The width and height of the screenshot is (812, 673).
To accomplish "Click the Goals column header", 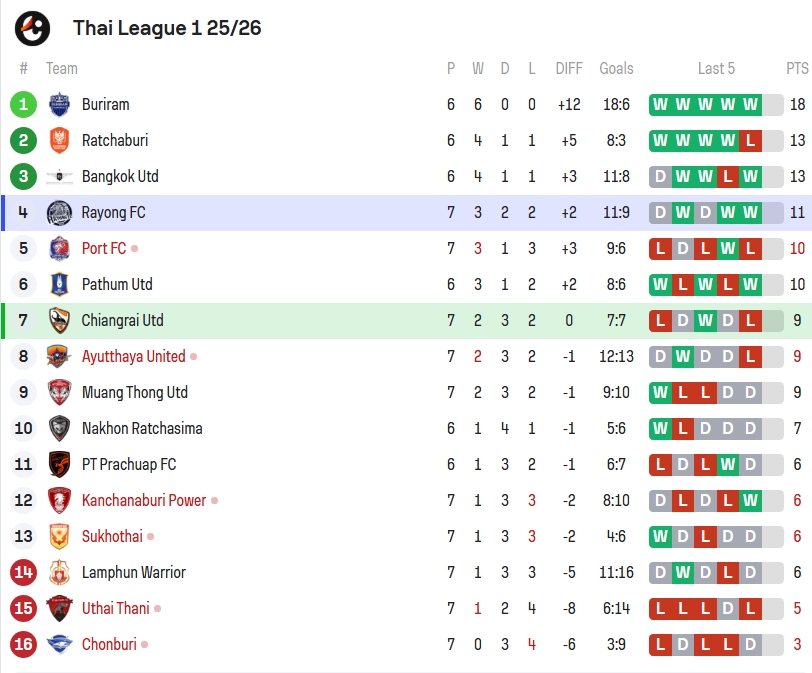I will coord(616,68).
